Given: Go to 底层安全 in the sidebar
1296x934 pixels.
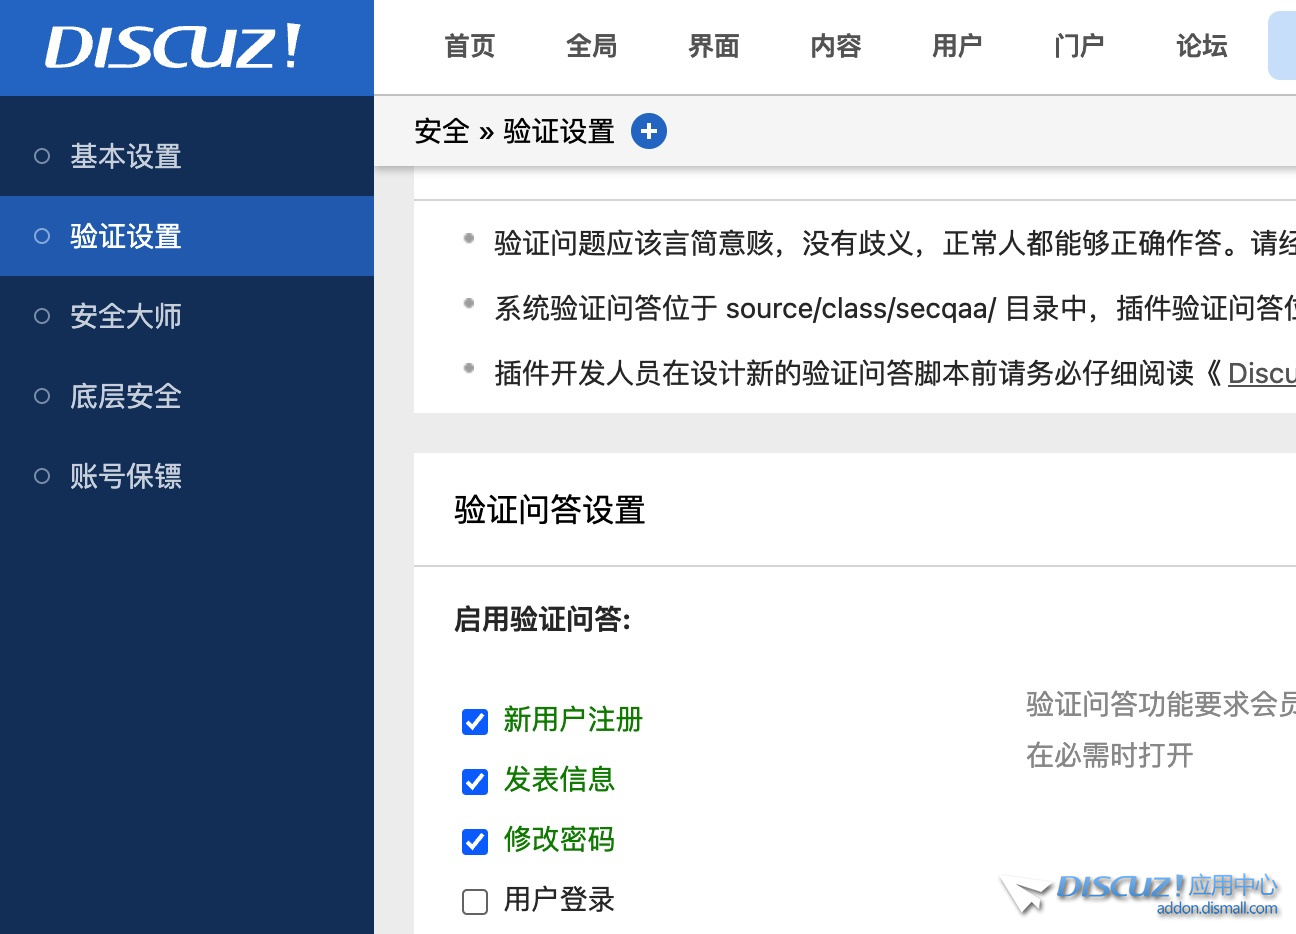Looking at the screenshot, I should point(126,396).
